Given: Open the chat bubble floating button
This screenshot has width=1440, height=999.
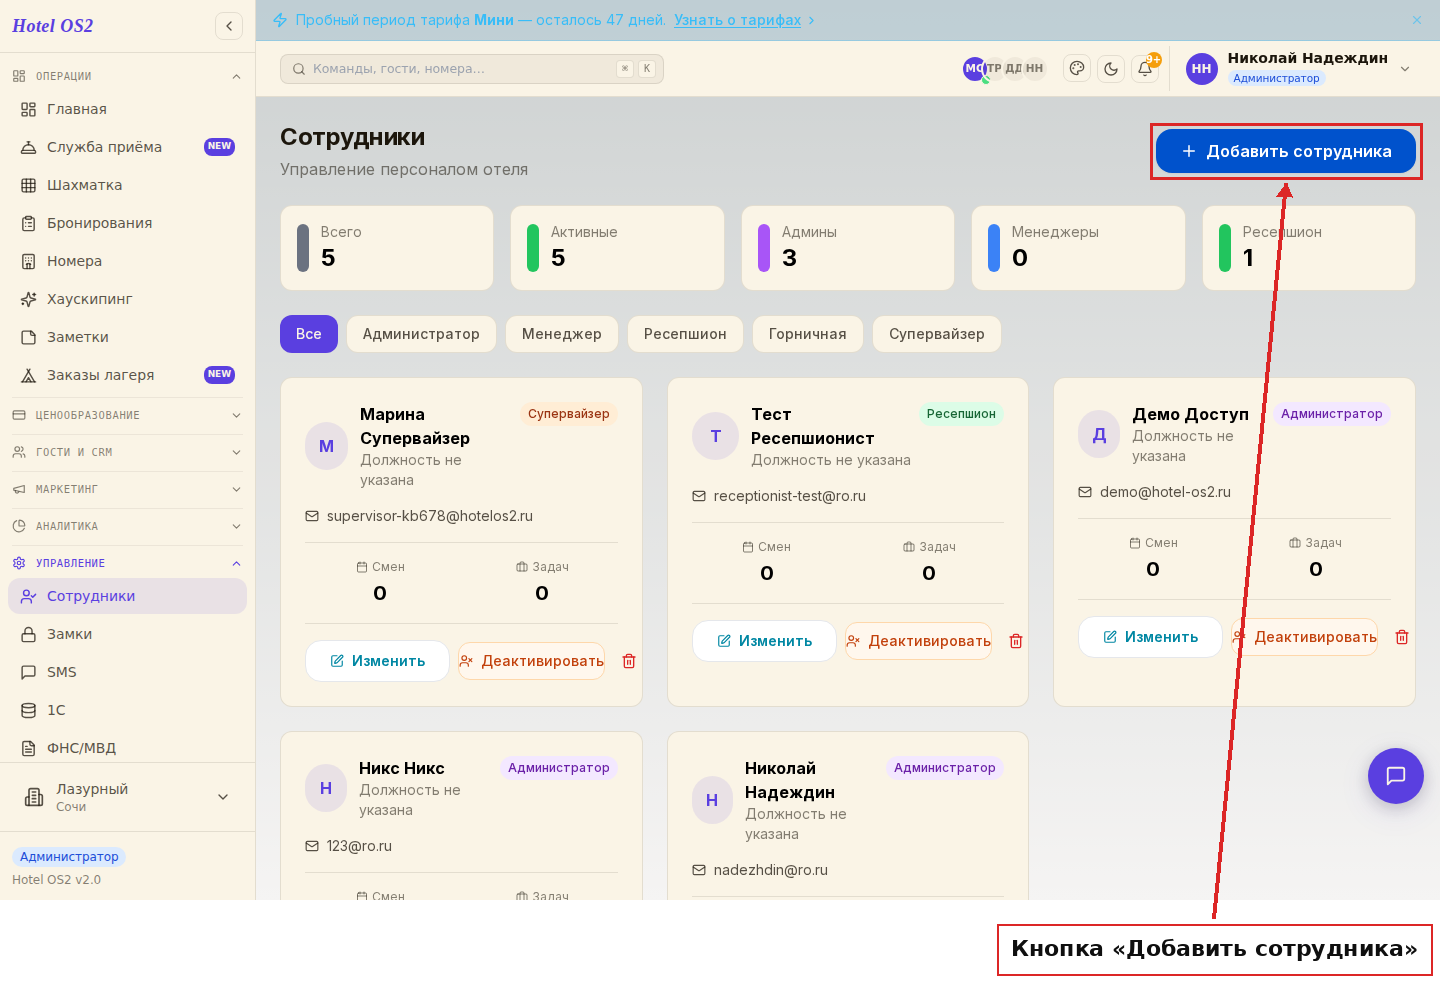Looking at the screenshot, I should 1396,776.
